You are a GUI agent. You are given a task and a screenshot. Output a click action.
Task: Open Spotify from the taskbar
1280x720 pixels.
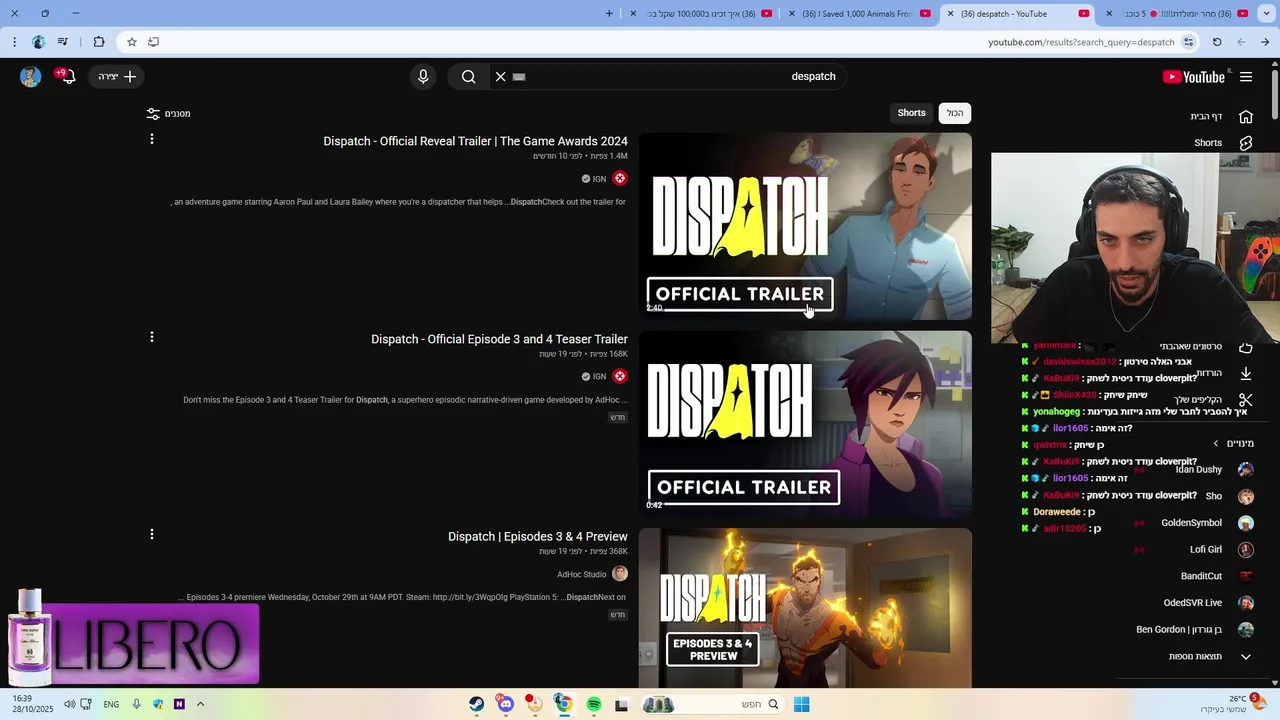pos(594,705)
